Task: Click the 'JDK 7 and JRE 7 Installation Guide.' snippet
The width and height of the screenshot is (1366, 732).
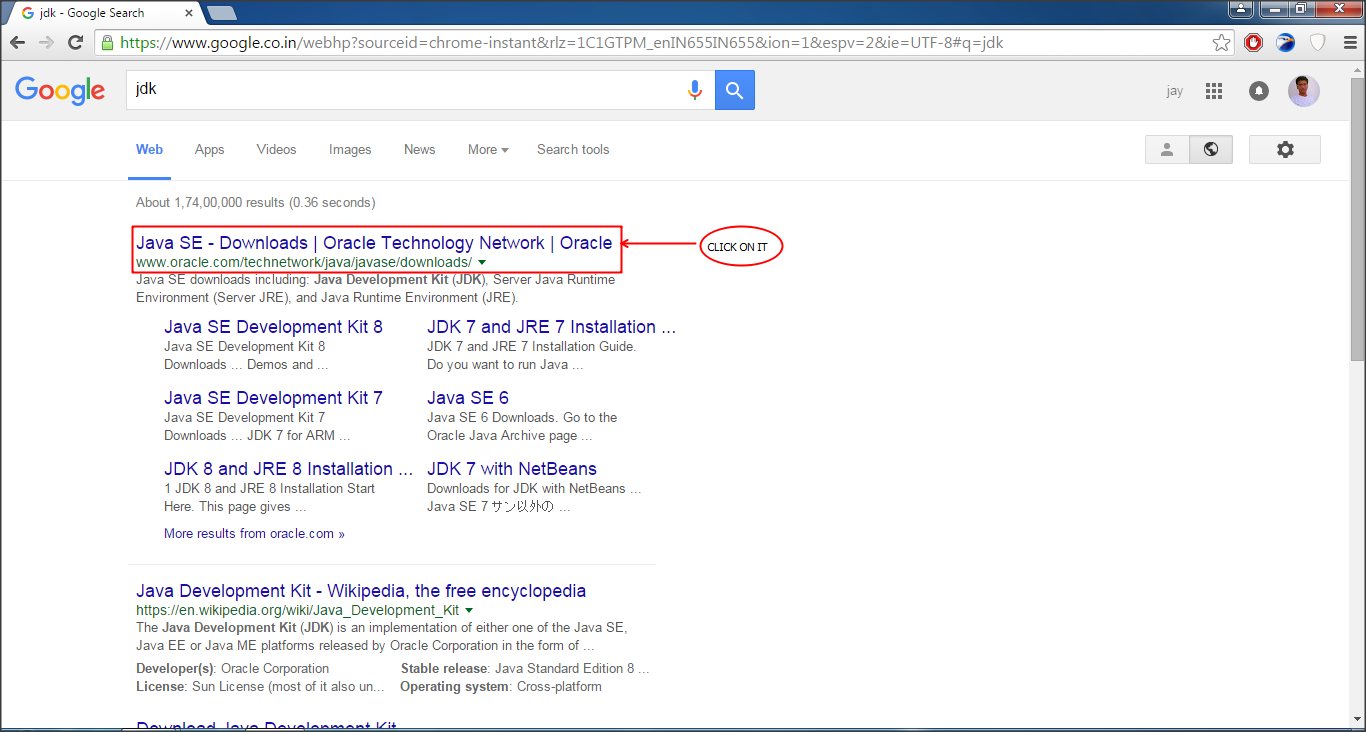Action: 532,347
